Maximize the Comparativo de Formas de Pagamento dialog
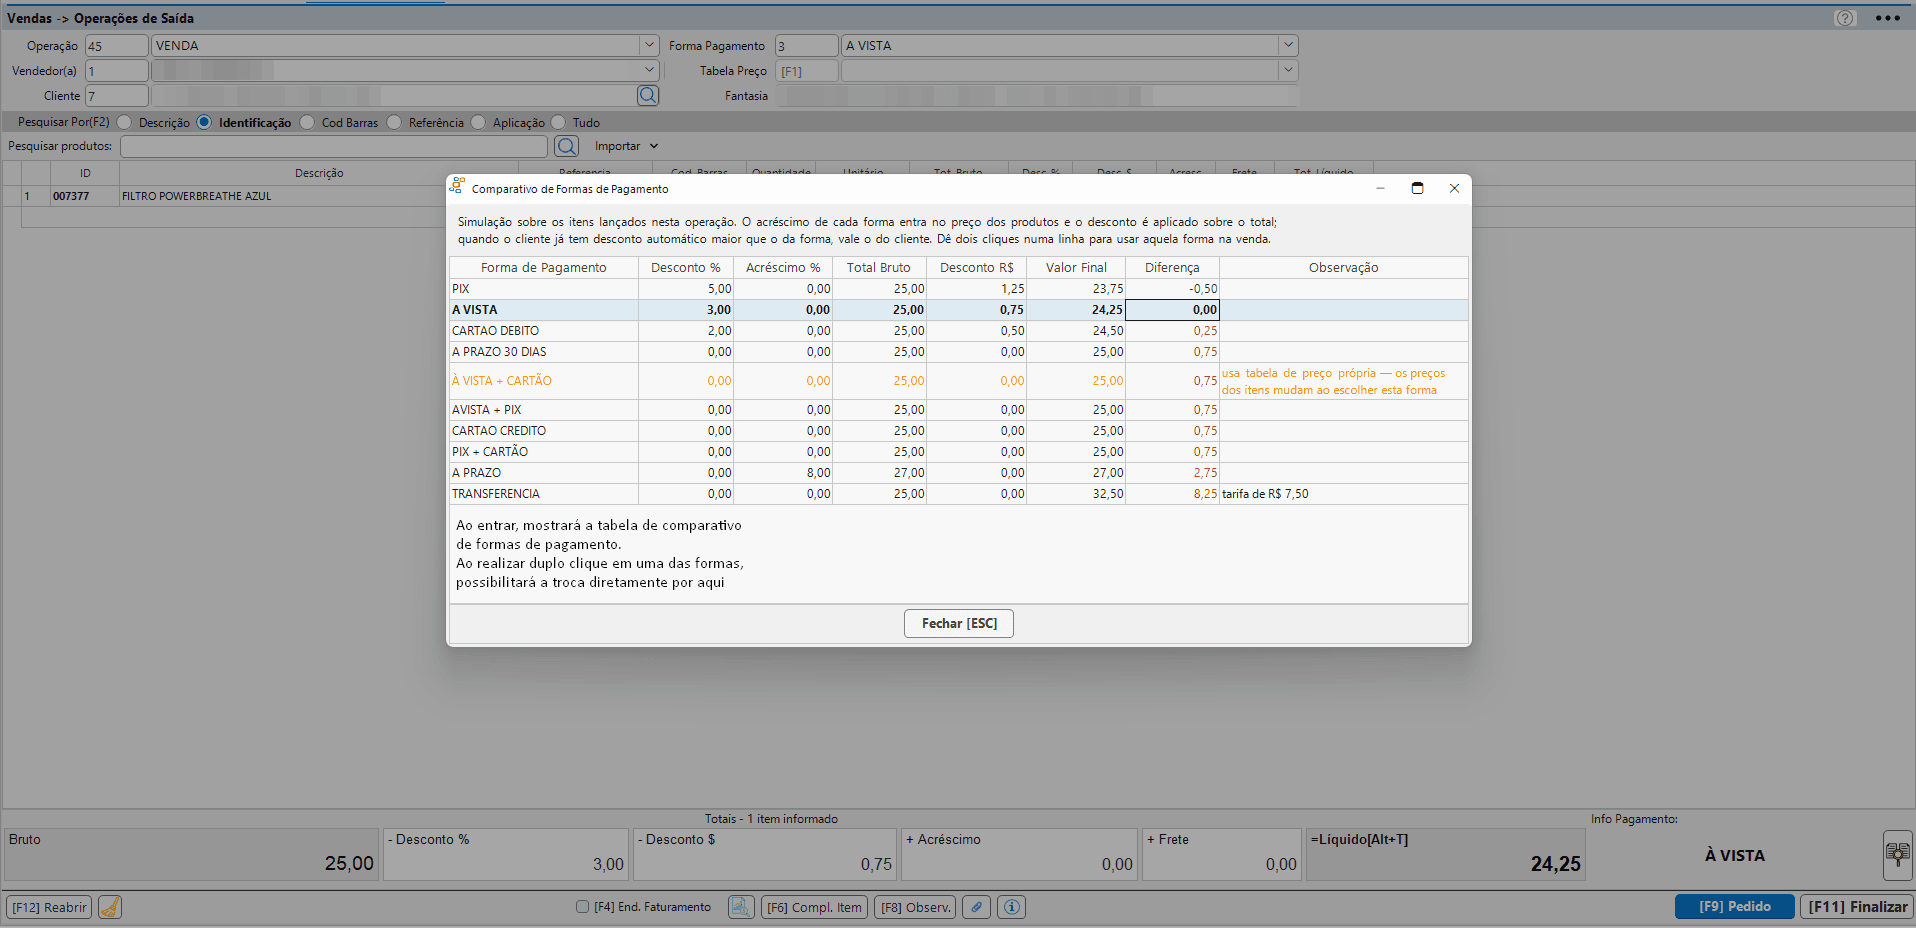The height and width of the screenshot is (928, 1916). [x=1417, y=188]
